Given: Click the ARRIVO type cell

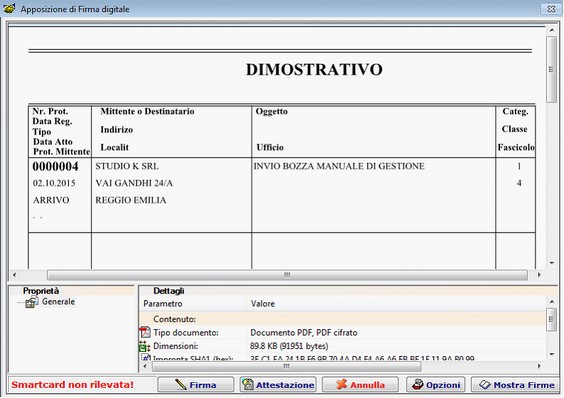Looking at the screenshot, I should click(x=51, y=200).
